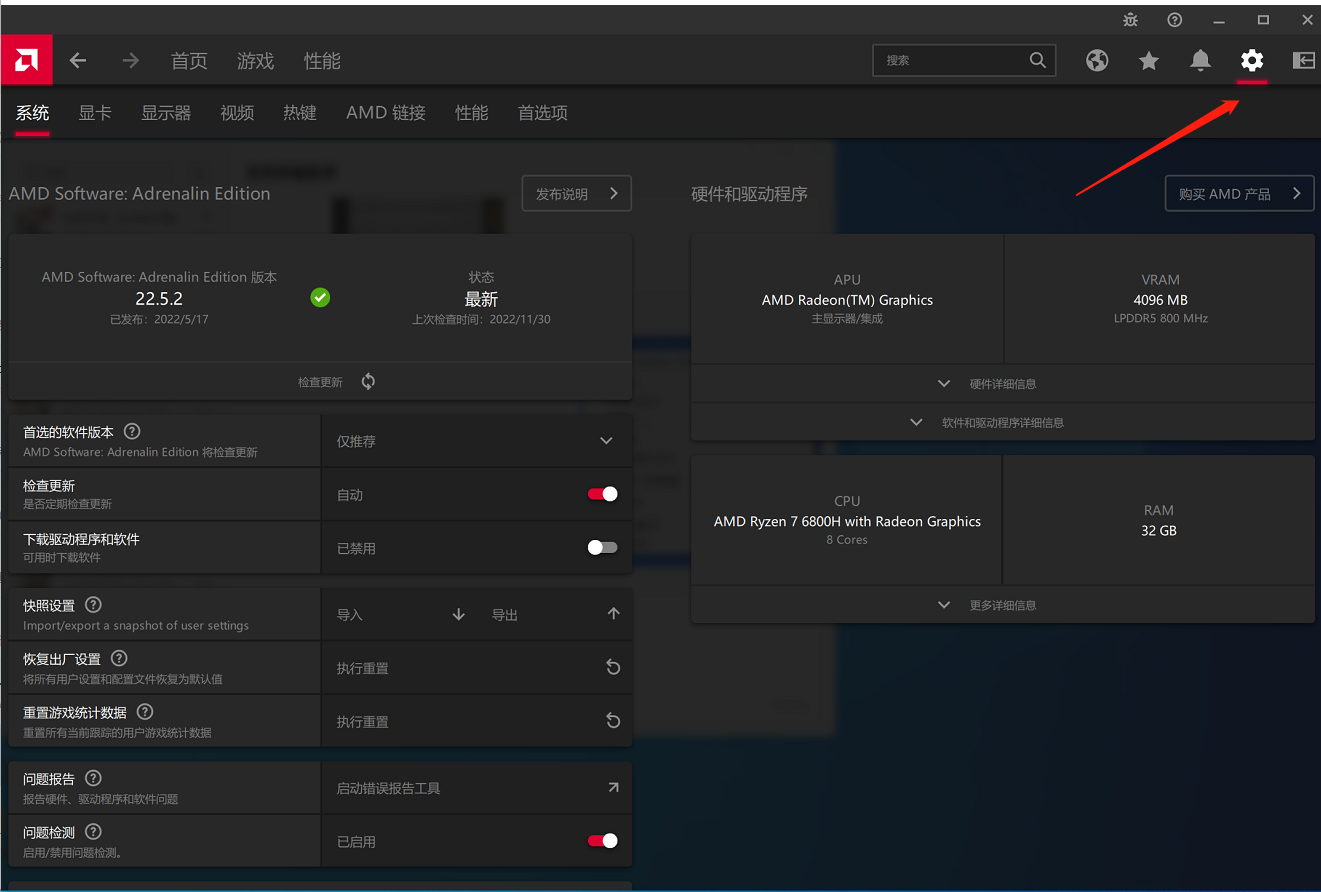Click 执行重置 for 恢复出厂设置
This screenshot has height=892, width=1321.
(362, 668)
